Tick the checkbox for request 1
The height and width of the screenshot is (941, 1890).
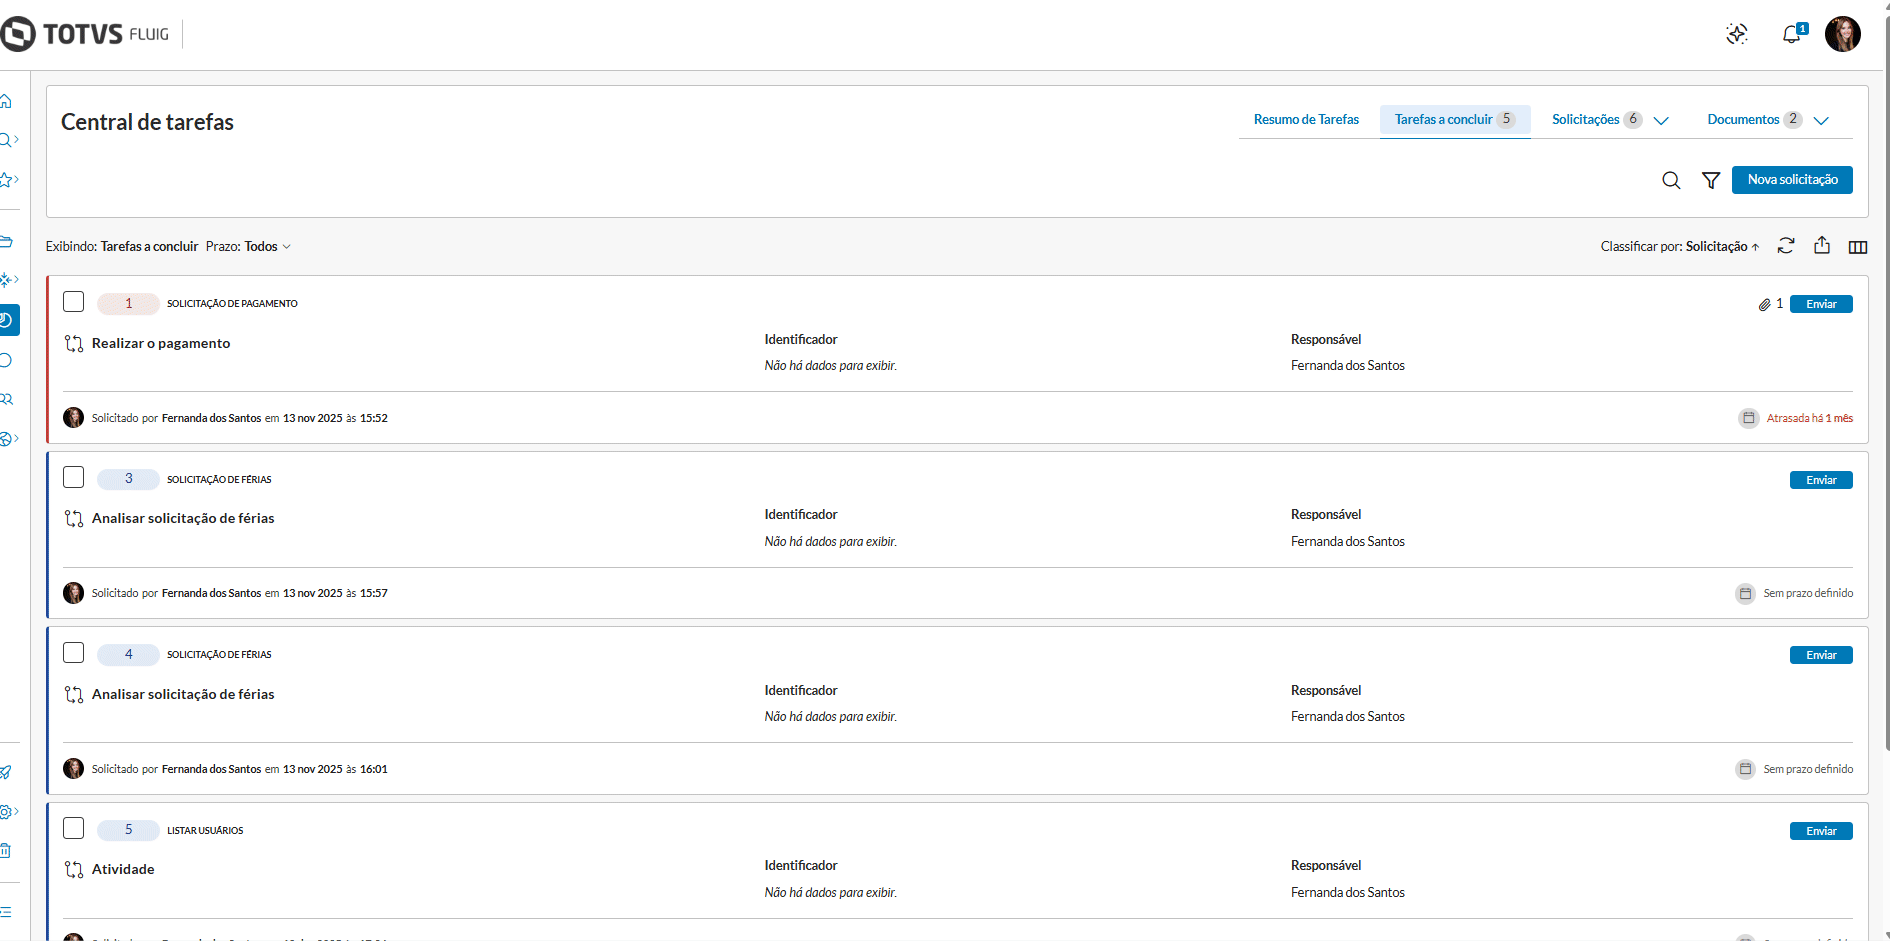click(74, 302)
